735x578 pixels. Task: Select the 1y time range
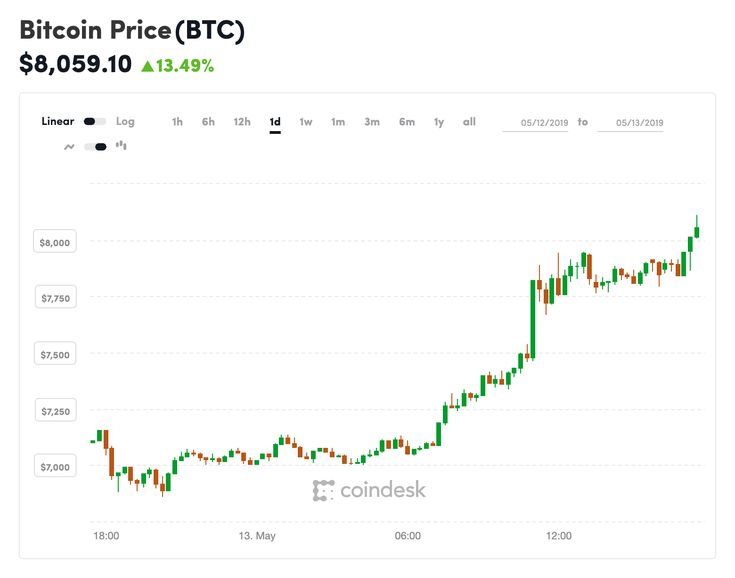[438, 122]
